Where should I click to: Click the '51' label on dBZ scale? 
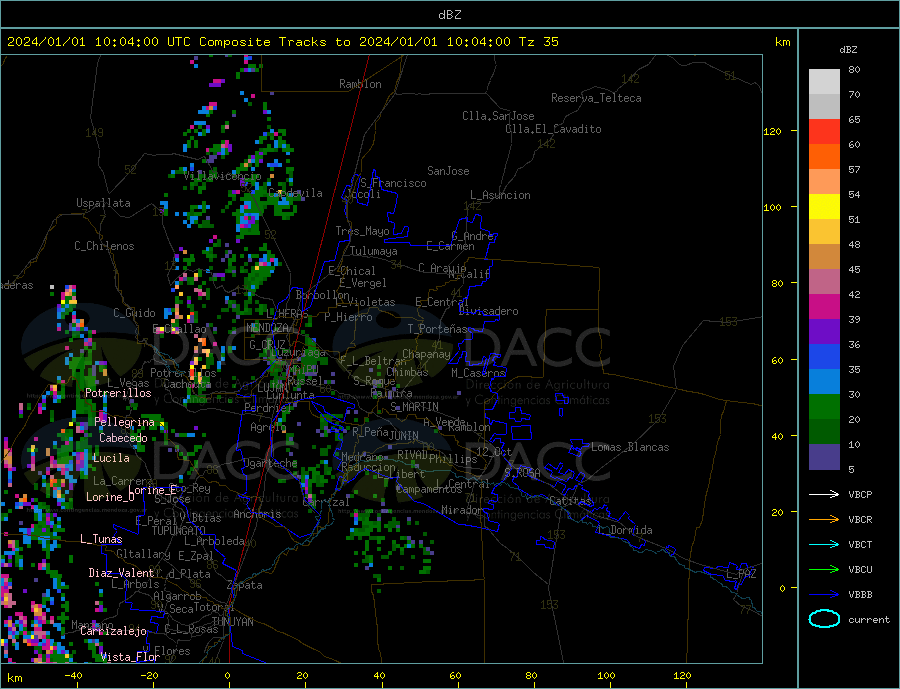[x=854, y=219]
